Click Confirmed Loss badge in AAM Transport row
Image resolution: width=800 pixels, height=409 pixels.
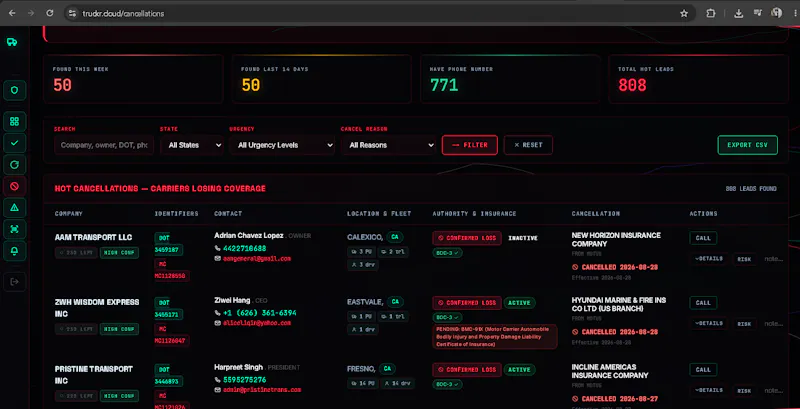coord(467,238)
